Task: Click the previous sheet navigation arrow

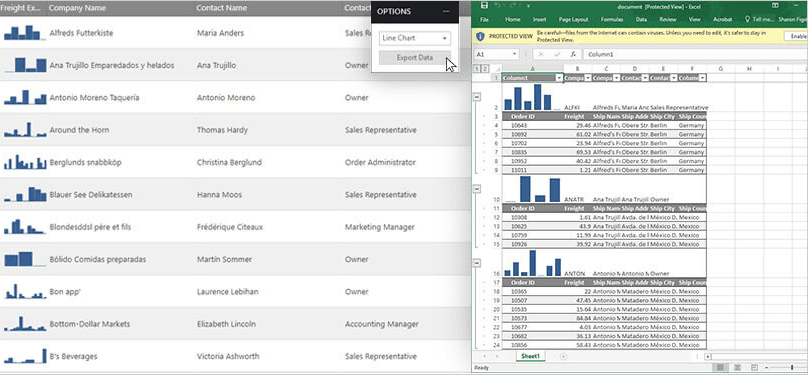Action: (484, 356)
